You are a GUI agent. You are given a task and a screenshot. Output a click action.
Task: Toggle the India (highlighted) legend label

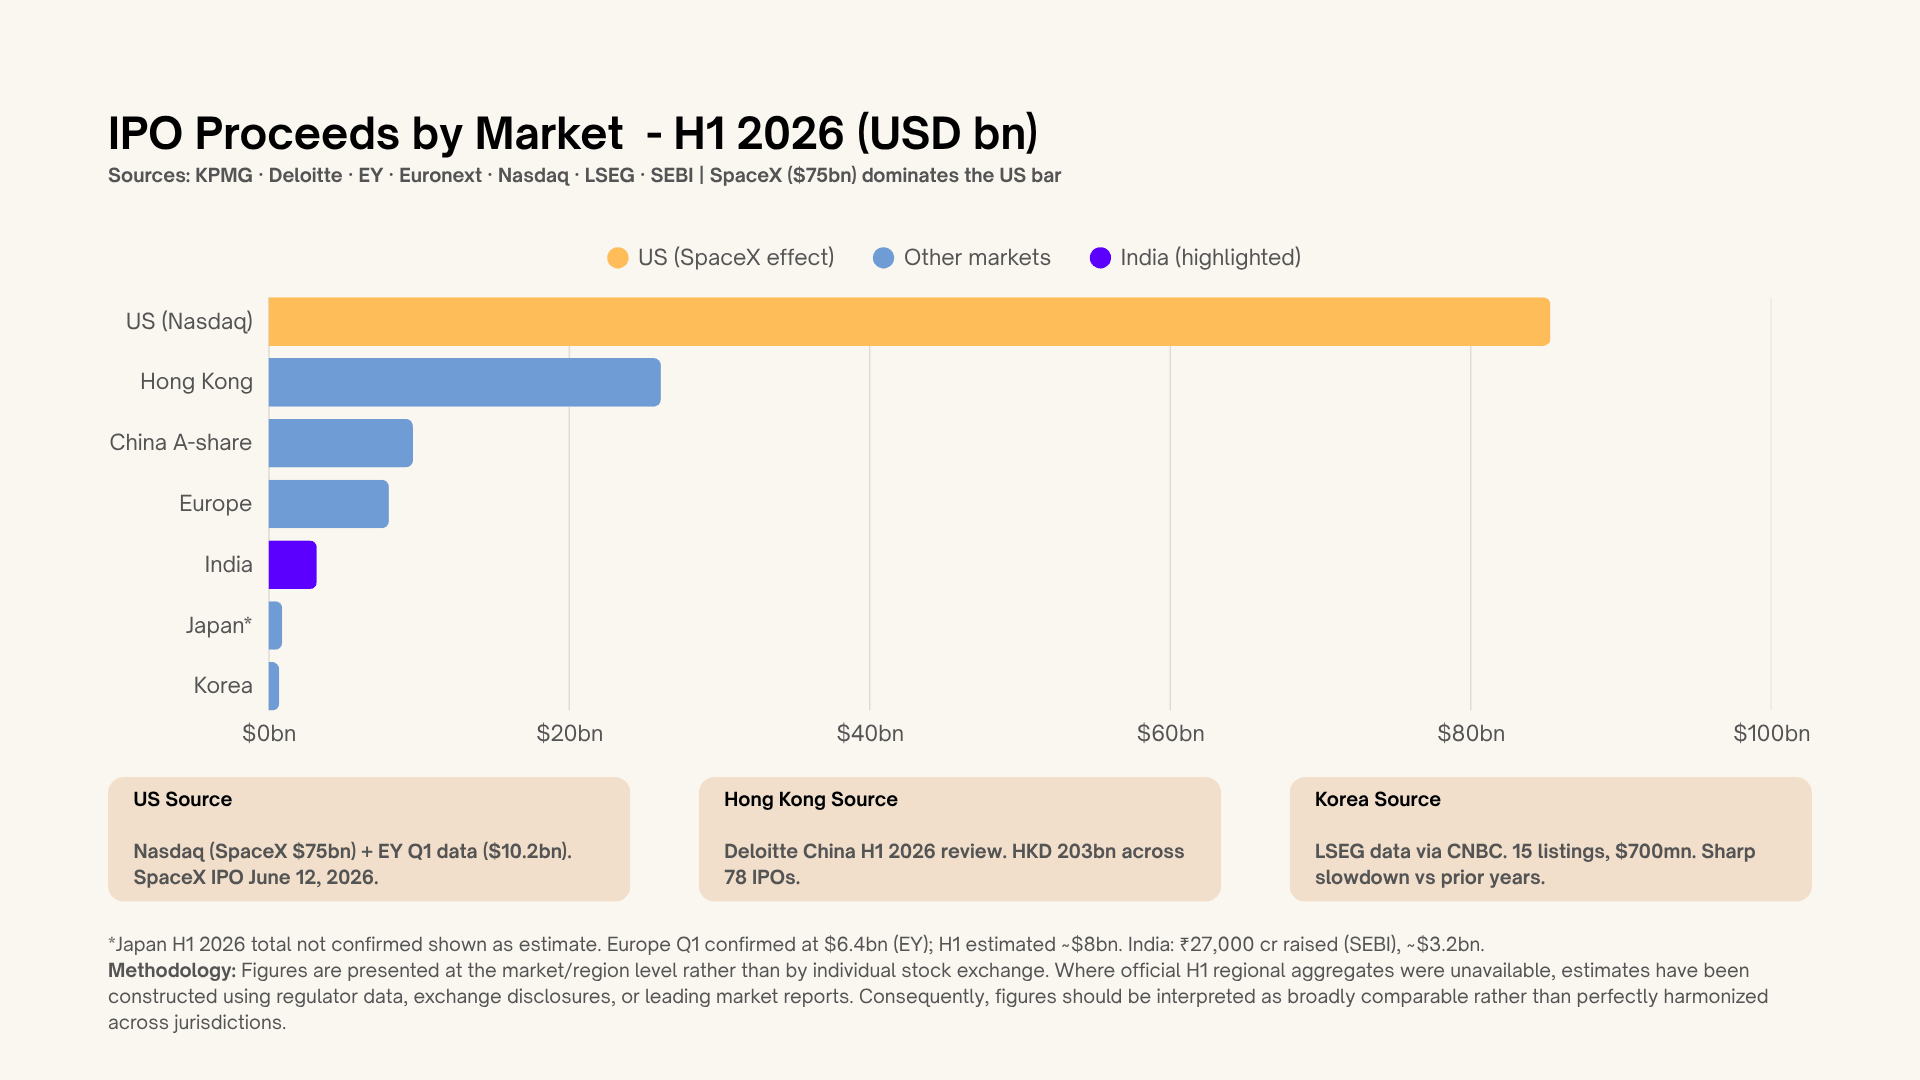(x=1211, y=258)
